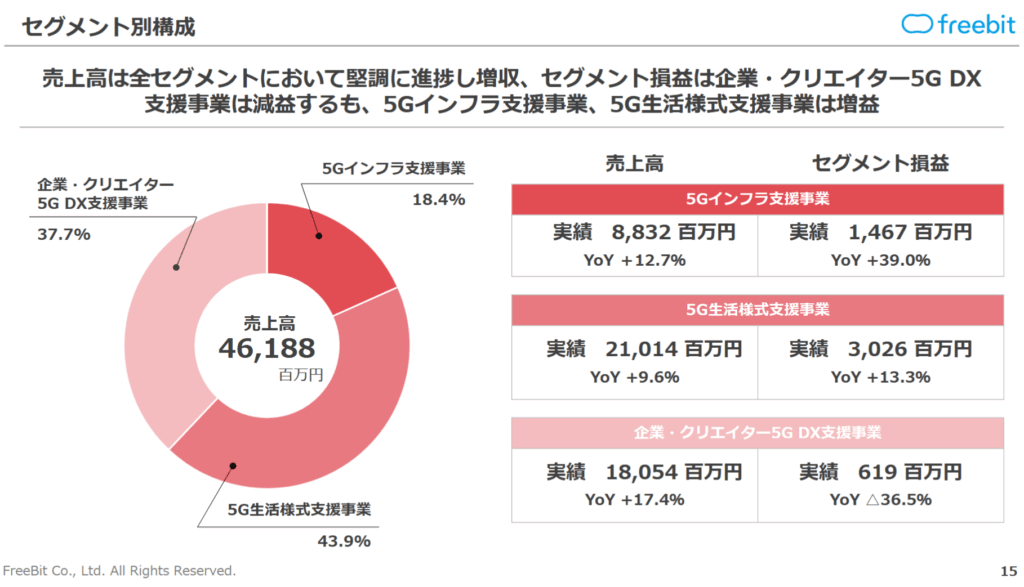Select the 5G生活様式支援事業 table header bar
Viewport: 1024px width, 587px height.
(x=757, y=309)
